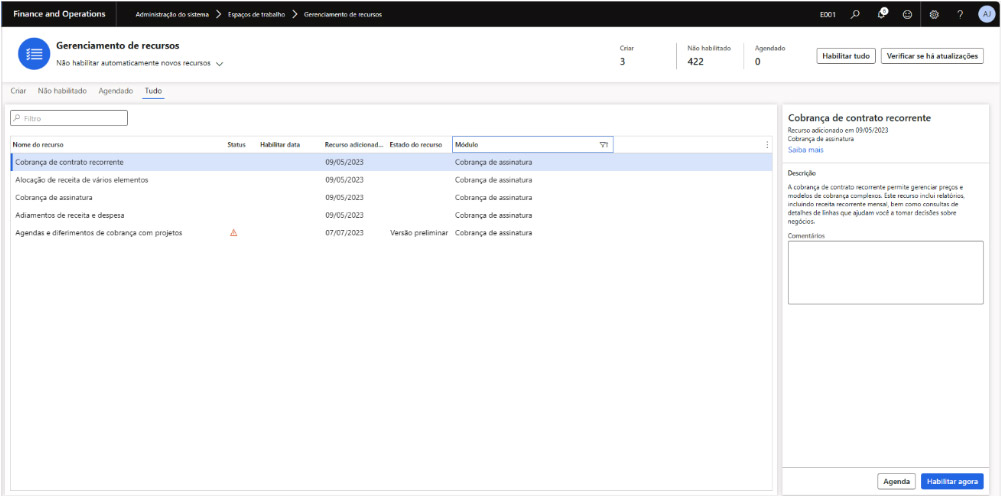Open the AJ user account avatar

(x=986, y=14)
